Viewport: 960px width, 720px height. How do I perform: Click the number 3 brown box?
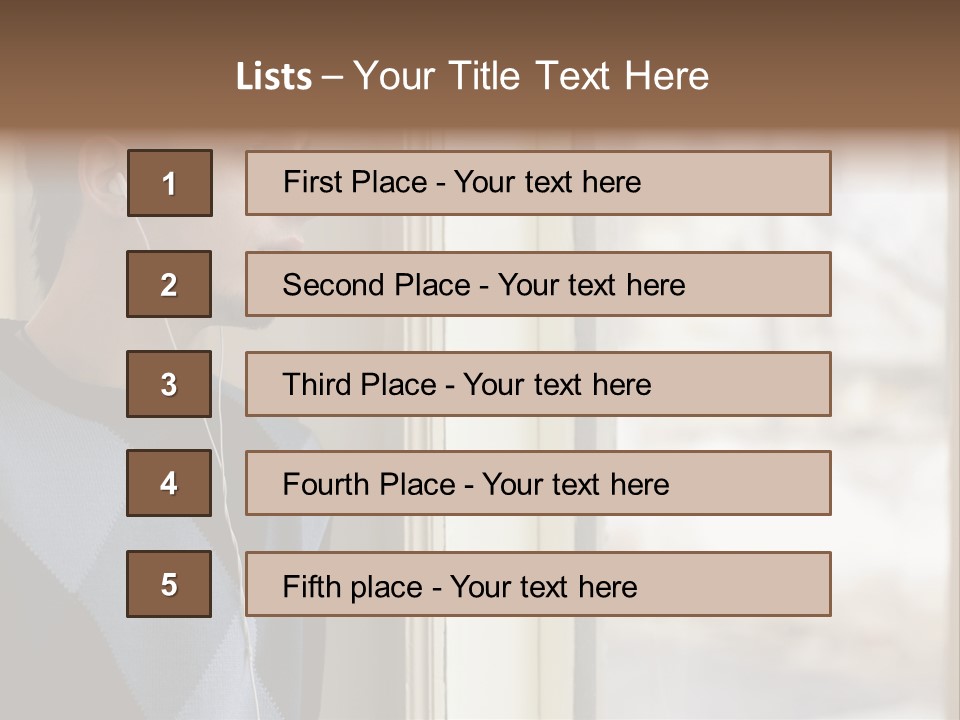pyautogui.click(x=169, y=384)
